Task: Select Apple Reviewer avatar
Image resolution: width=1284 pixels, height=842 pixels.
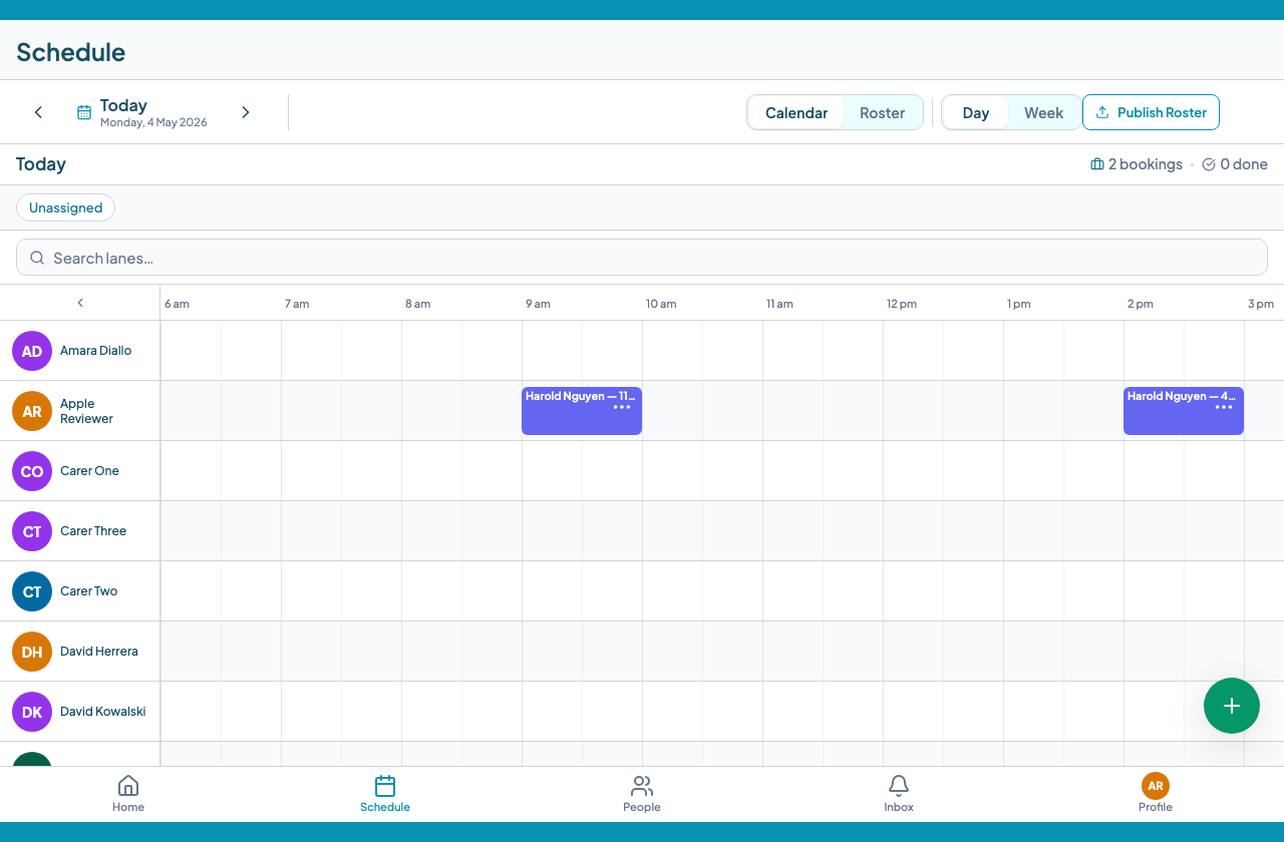Action: click(x=32, y=411)
